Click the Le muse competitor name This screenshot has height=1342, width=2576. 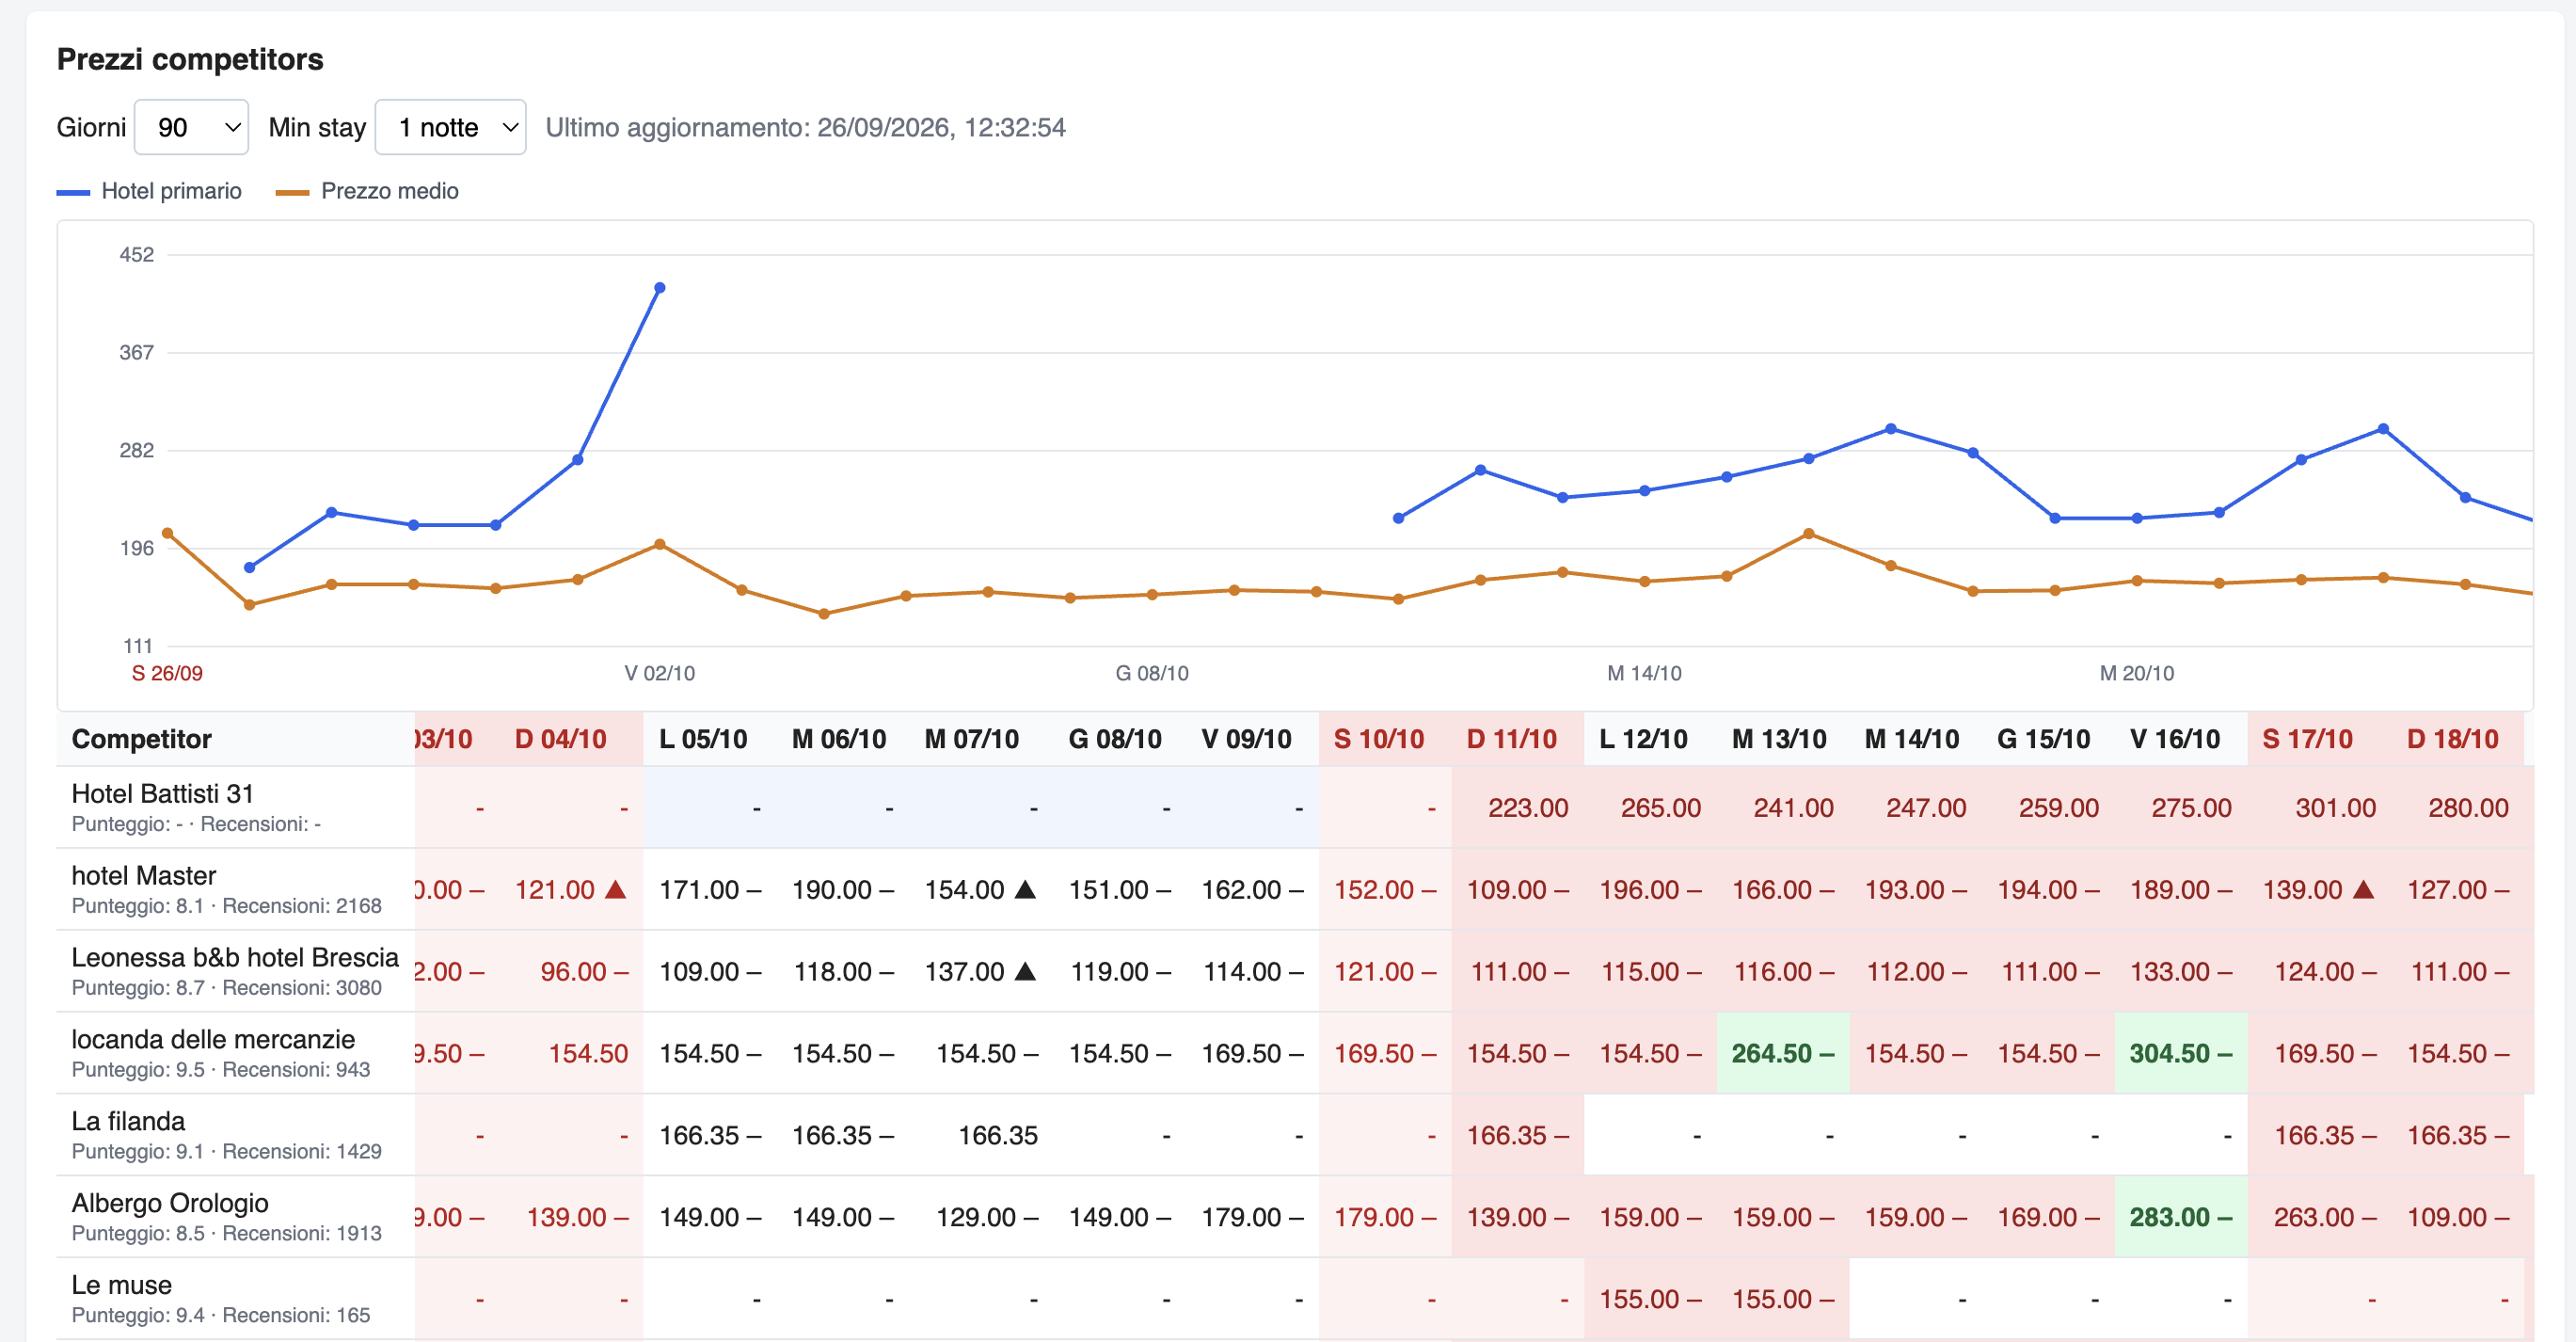[122, 1285]
